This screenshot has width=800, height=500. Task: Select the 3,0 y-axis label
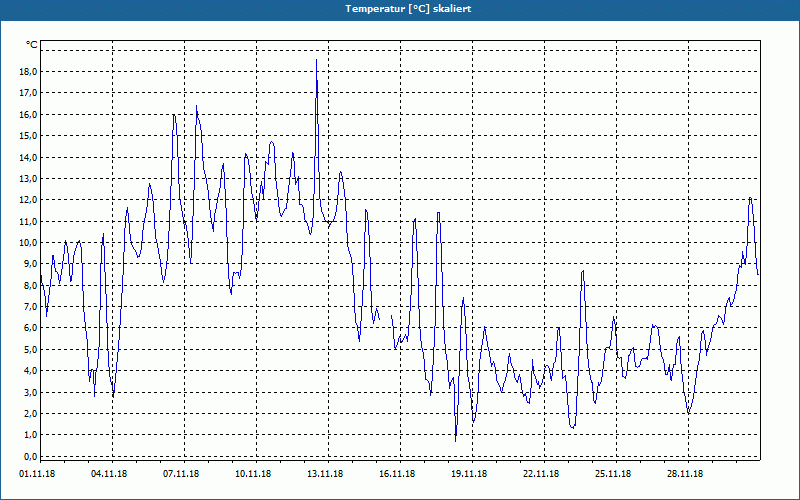coord(30,392)
